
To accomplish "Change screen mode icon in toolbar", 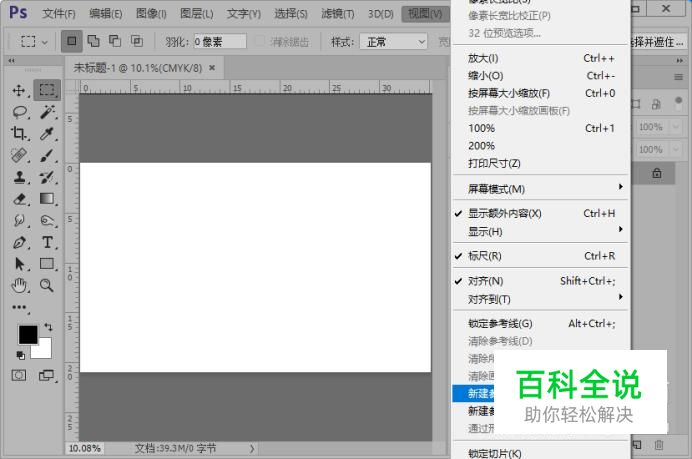I will [46, 376].
